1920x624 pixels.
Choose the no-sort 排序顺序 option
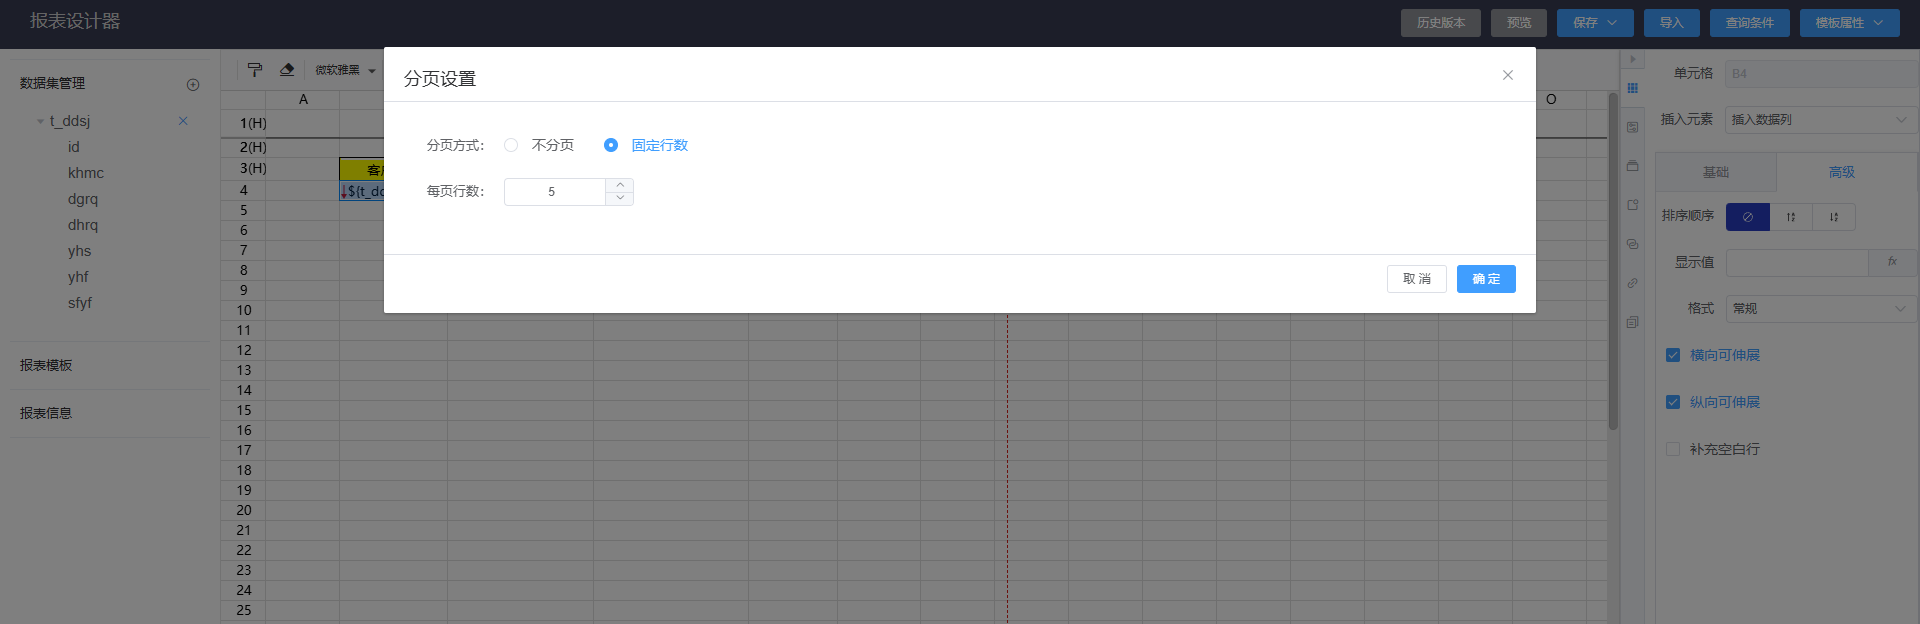click(1748, 217)
